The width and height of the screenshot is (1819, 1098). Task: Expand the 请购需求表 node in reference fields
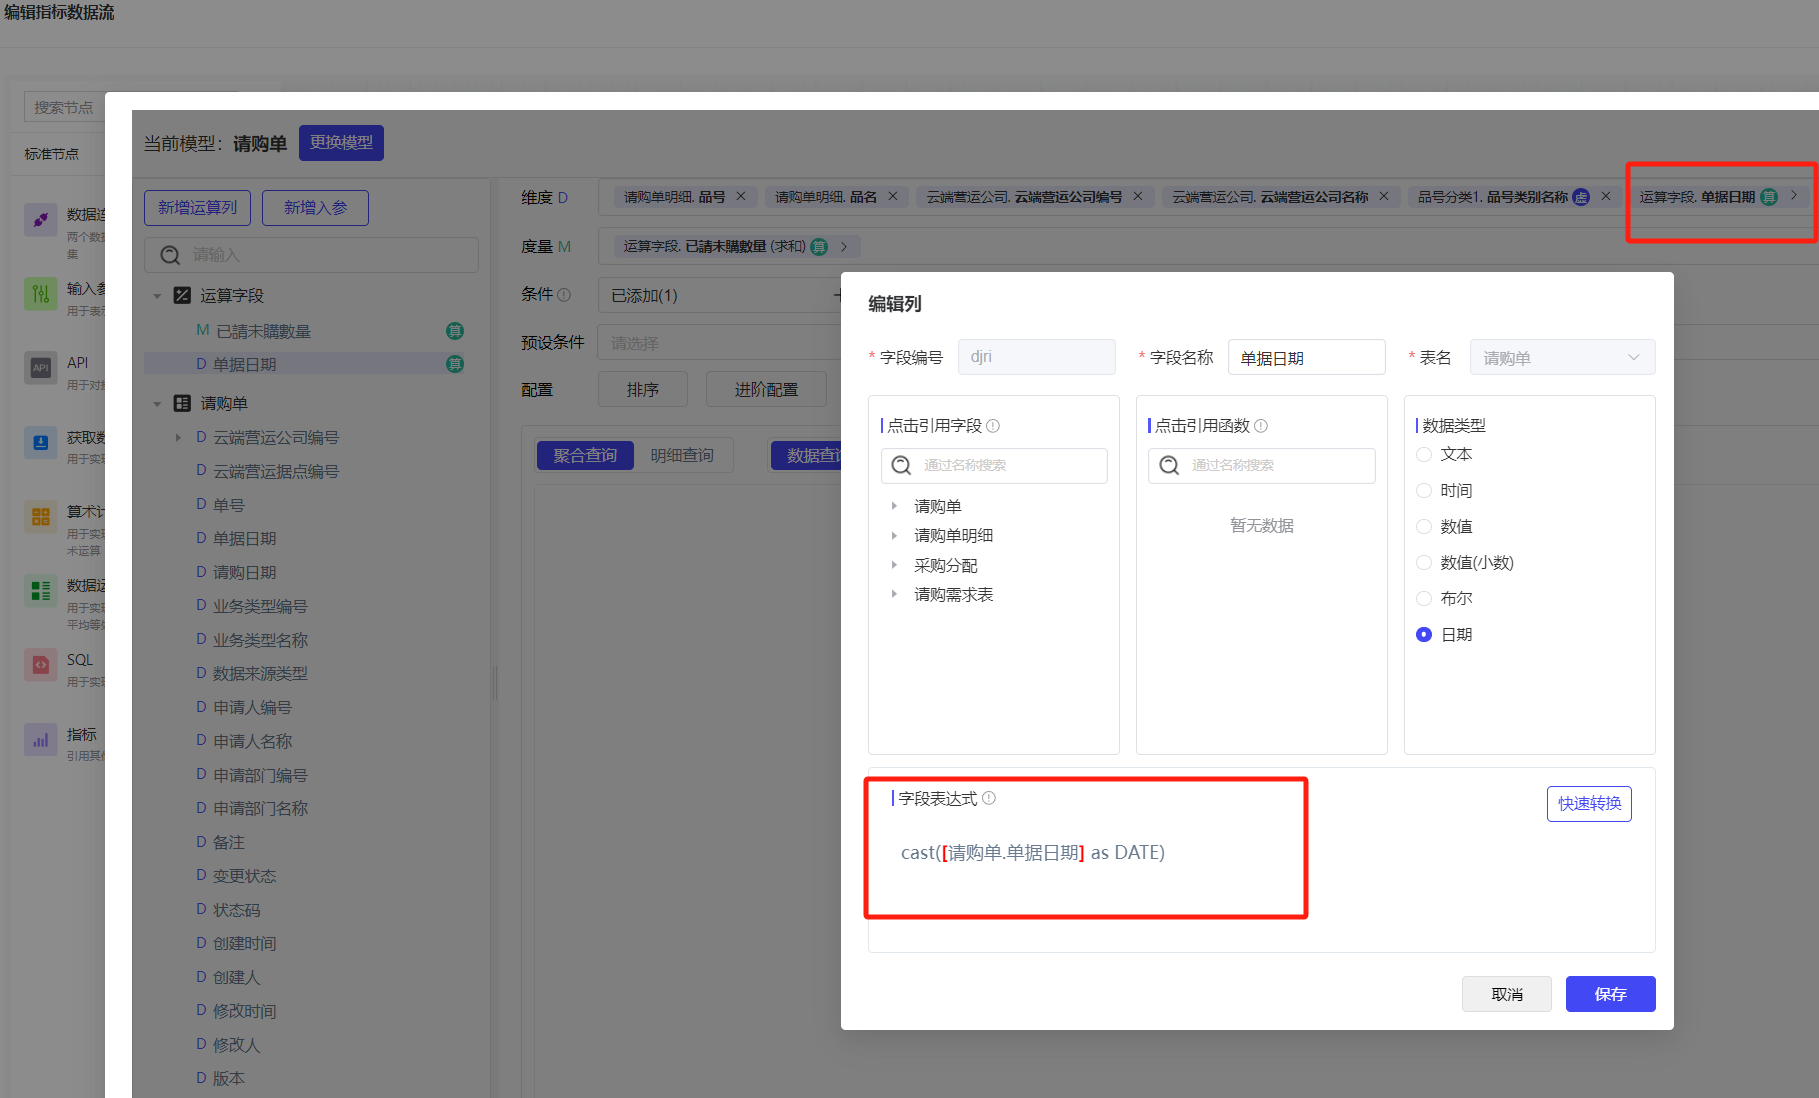894,594
